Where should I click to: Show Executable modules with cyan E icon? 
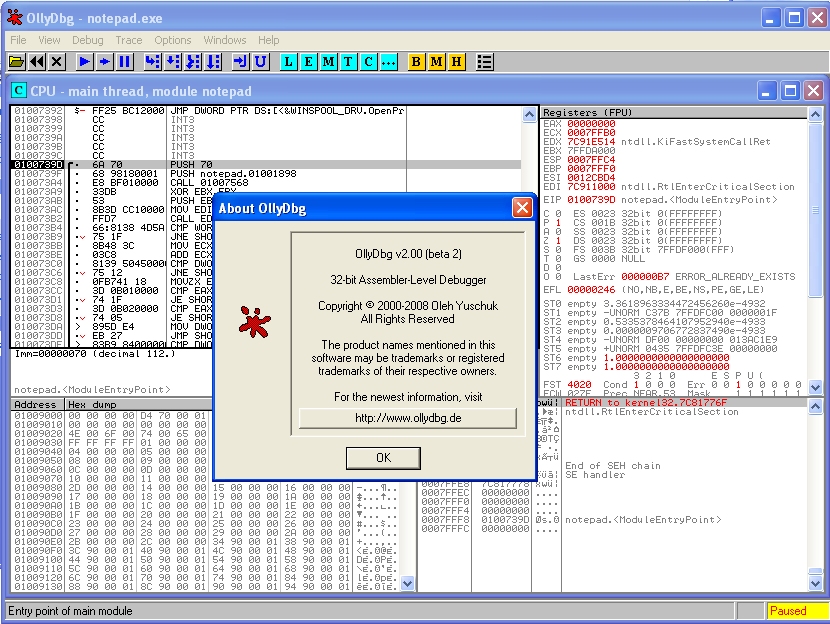coord(309,62)
